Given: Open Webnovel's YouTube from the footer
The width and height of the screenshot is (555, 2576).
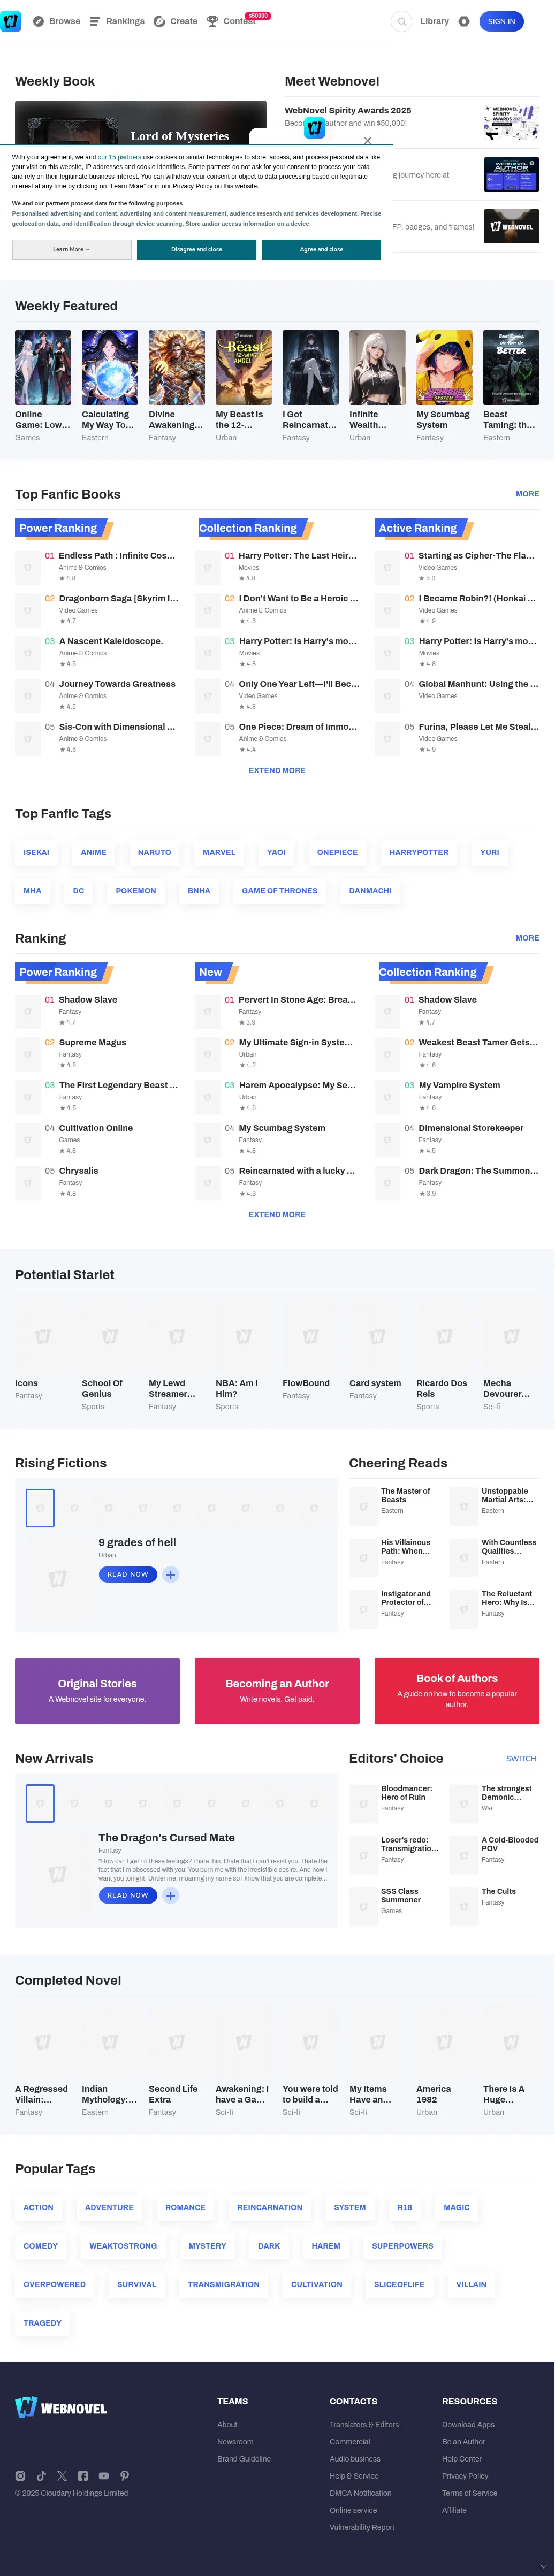Looking at the screenshot, I should (104, 2475).
